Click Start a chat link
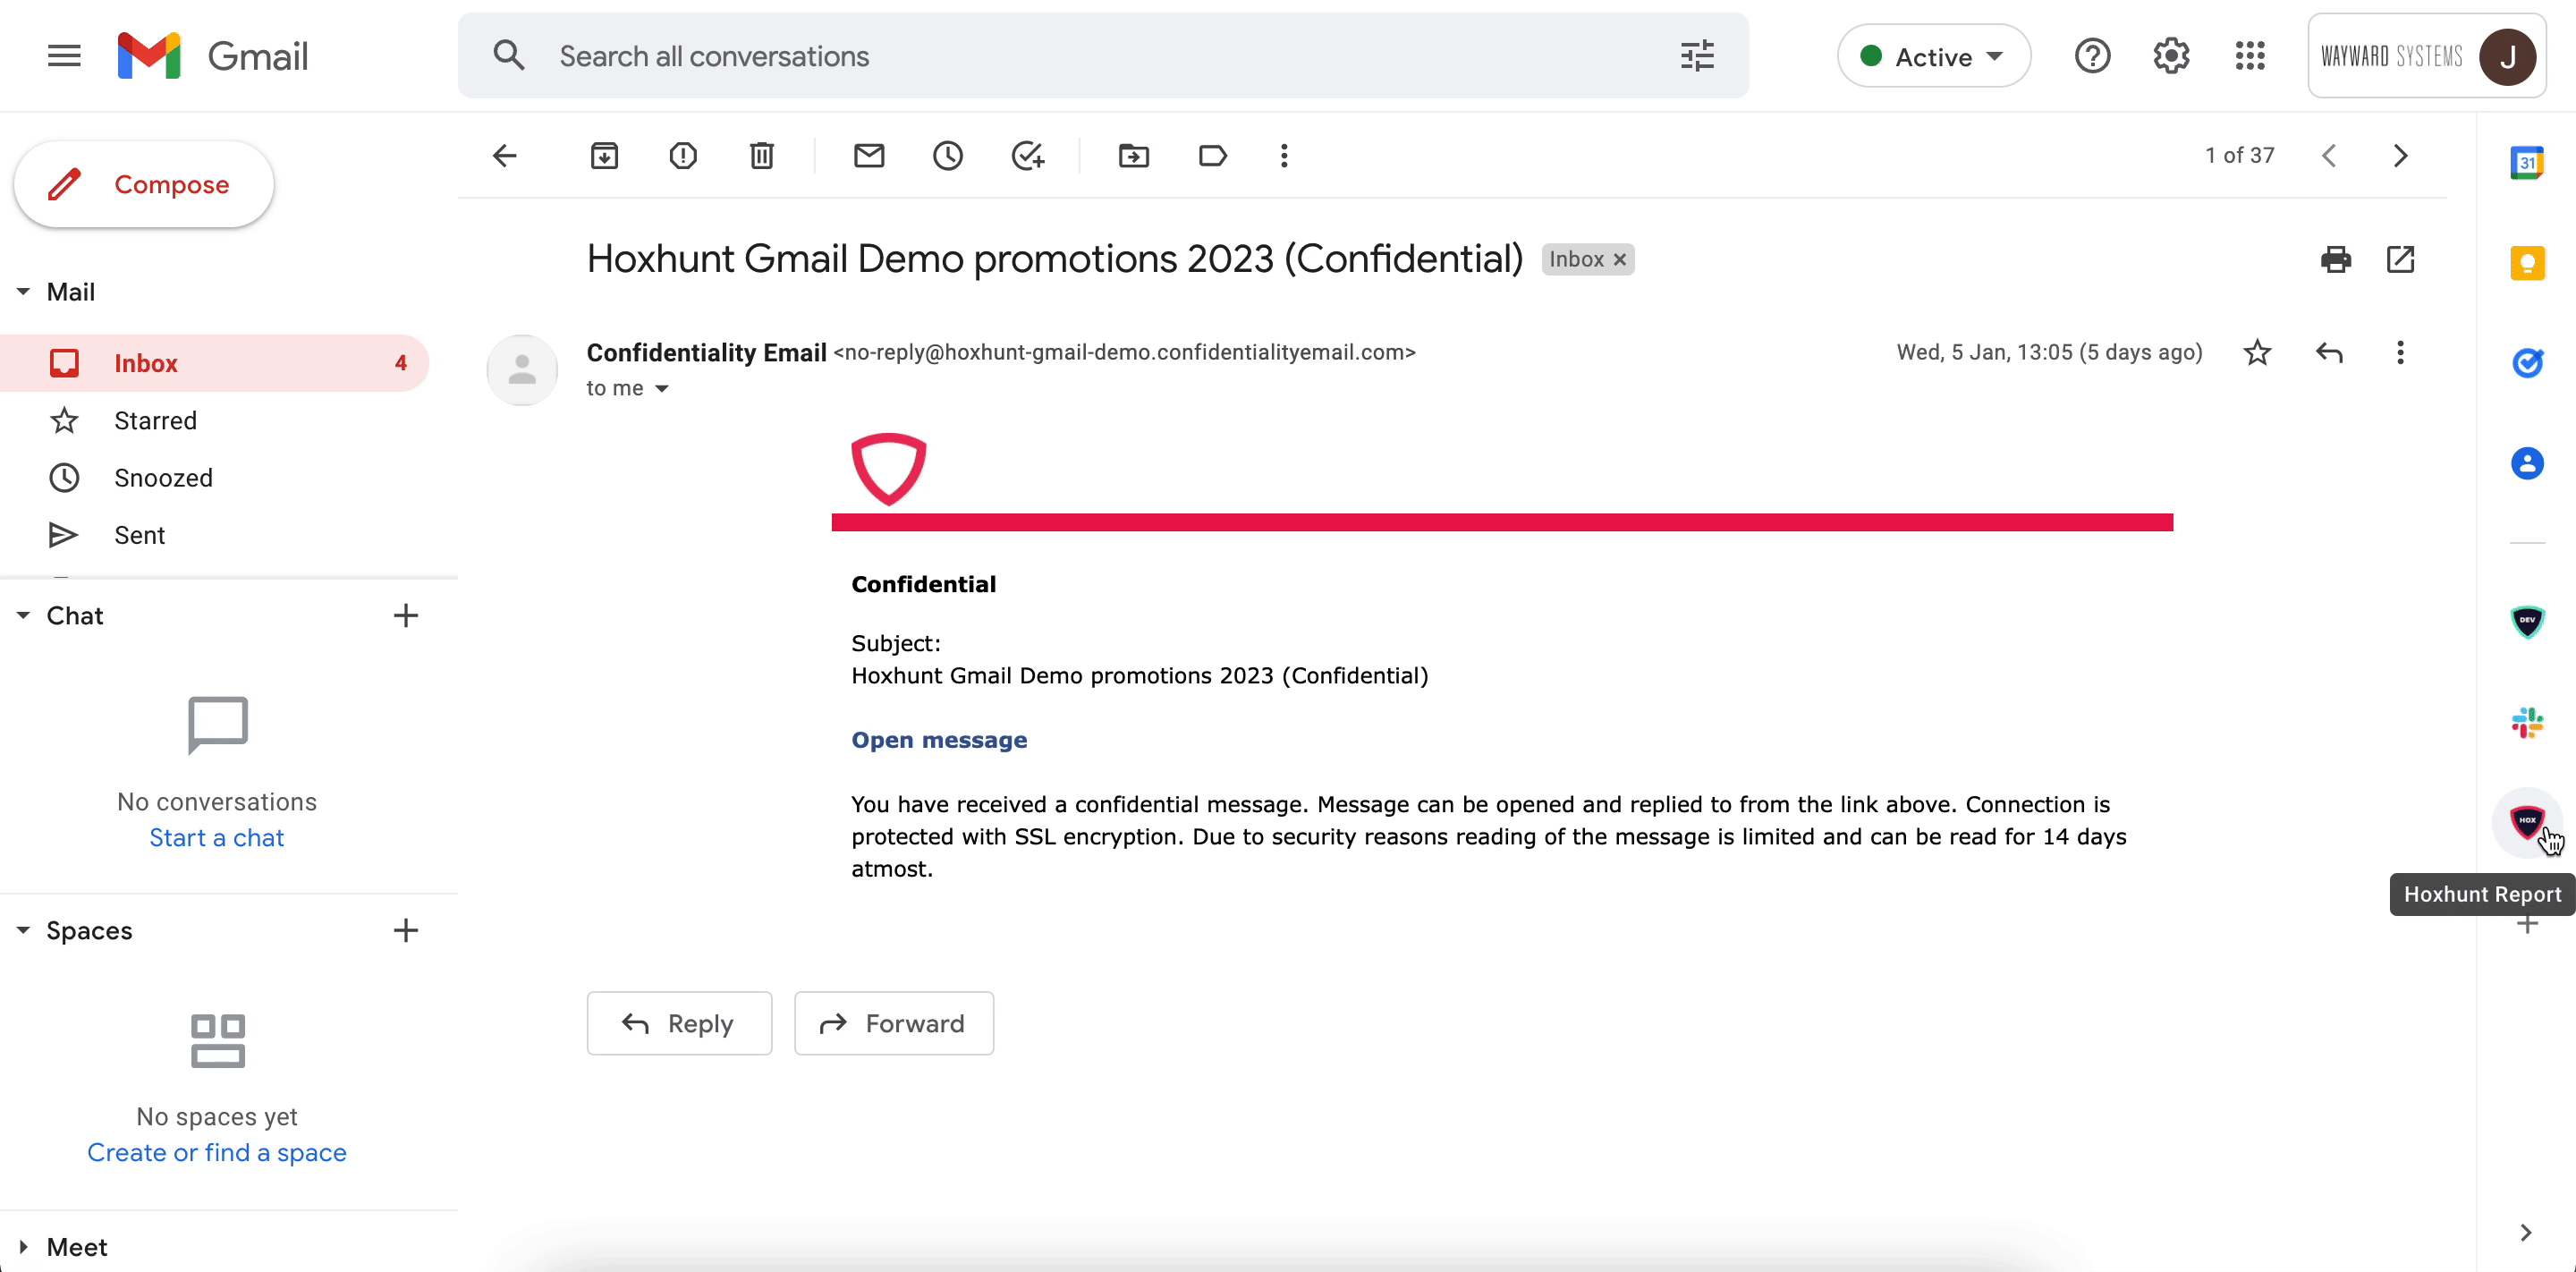The image size is (2576, 1272). coord(216,838)
